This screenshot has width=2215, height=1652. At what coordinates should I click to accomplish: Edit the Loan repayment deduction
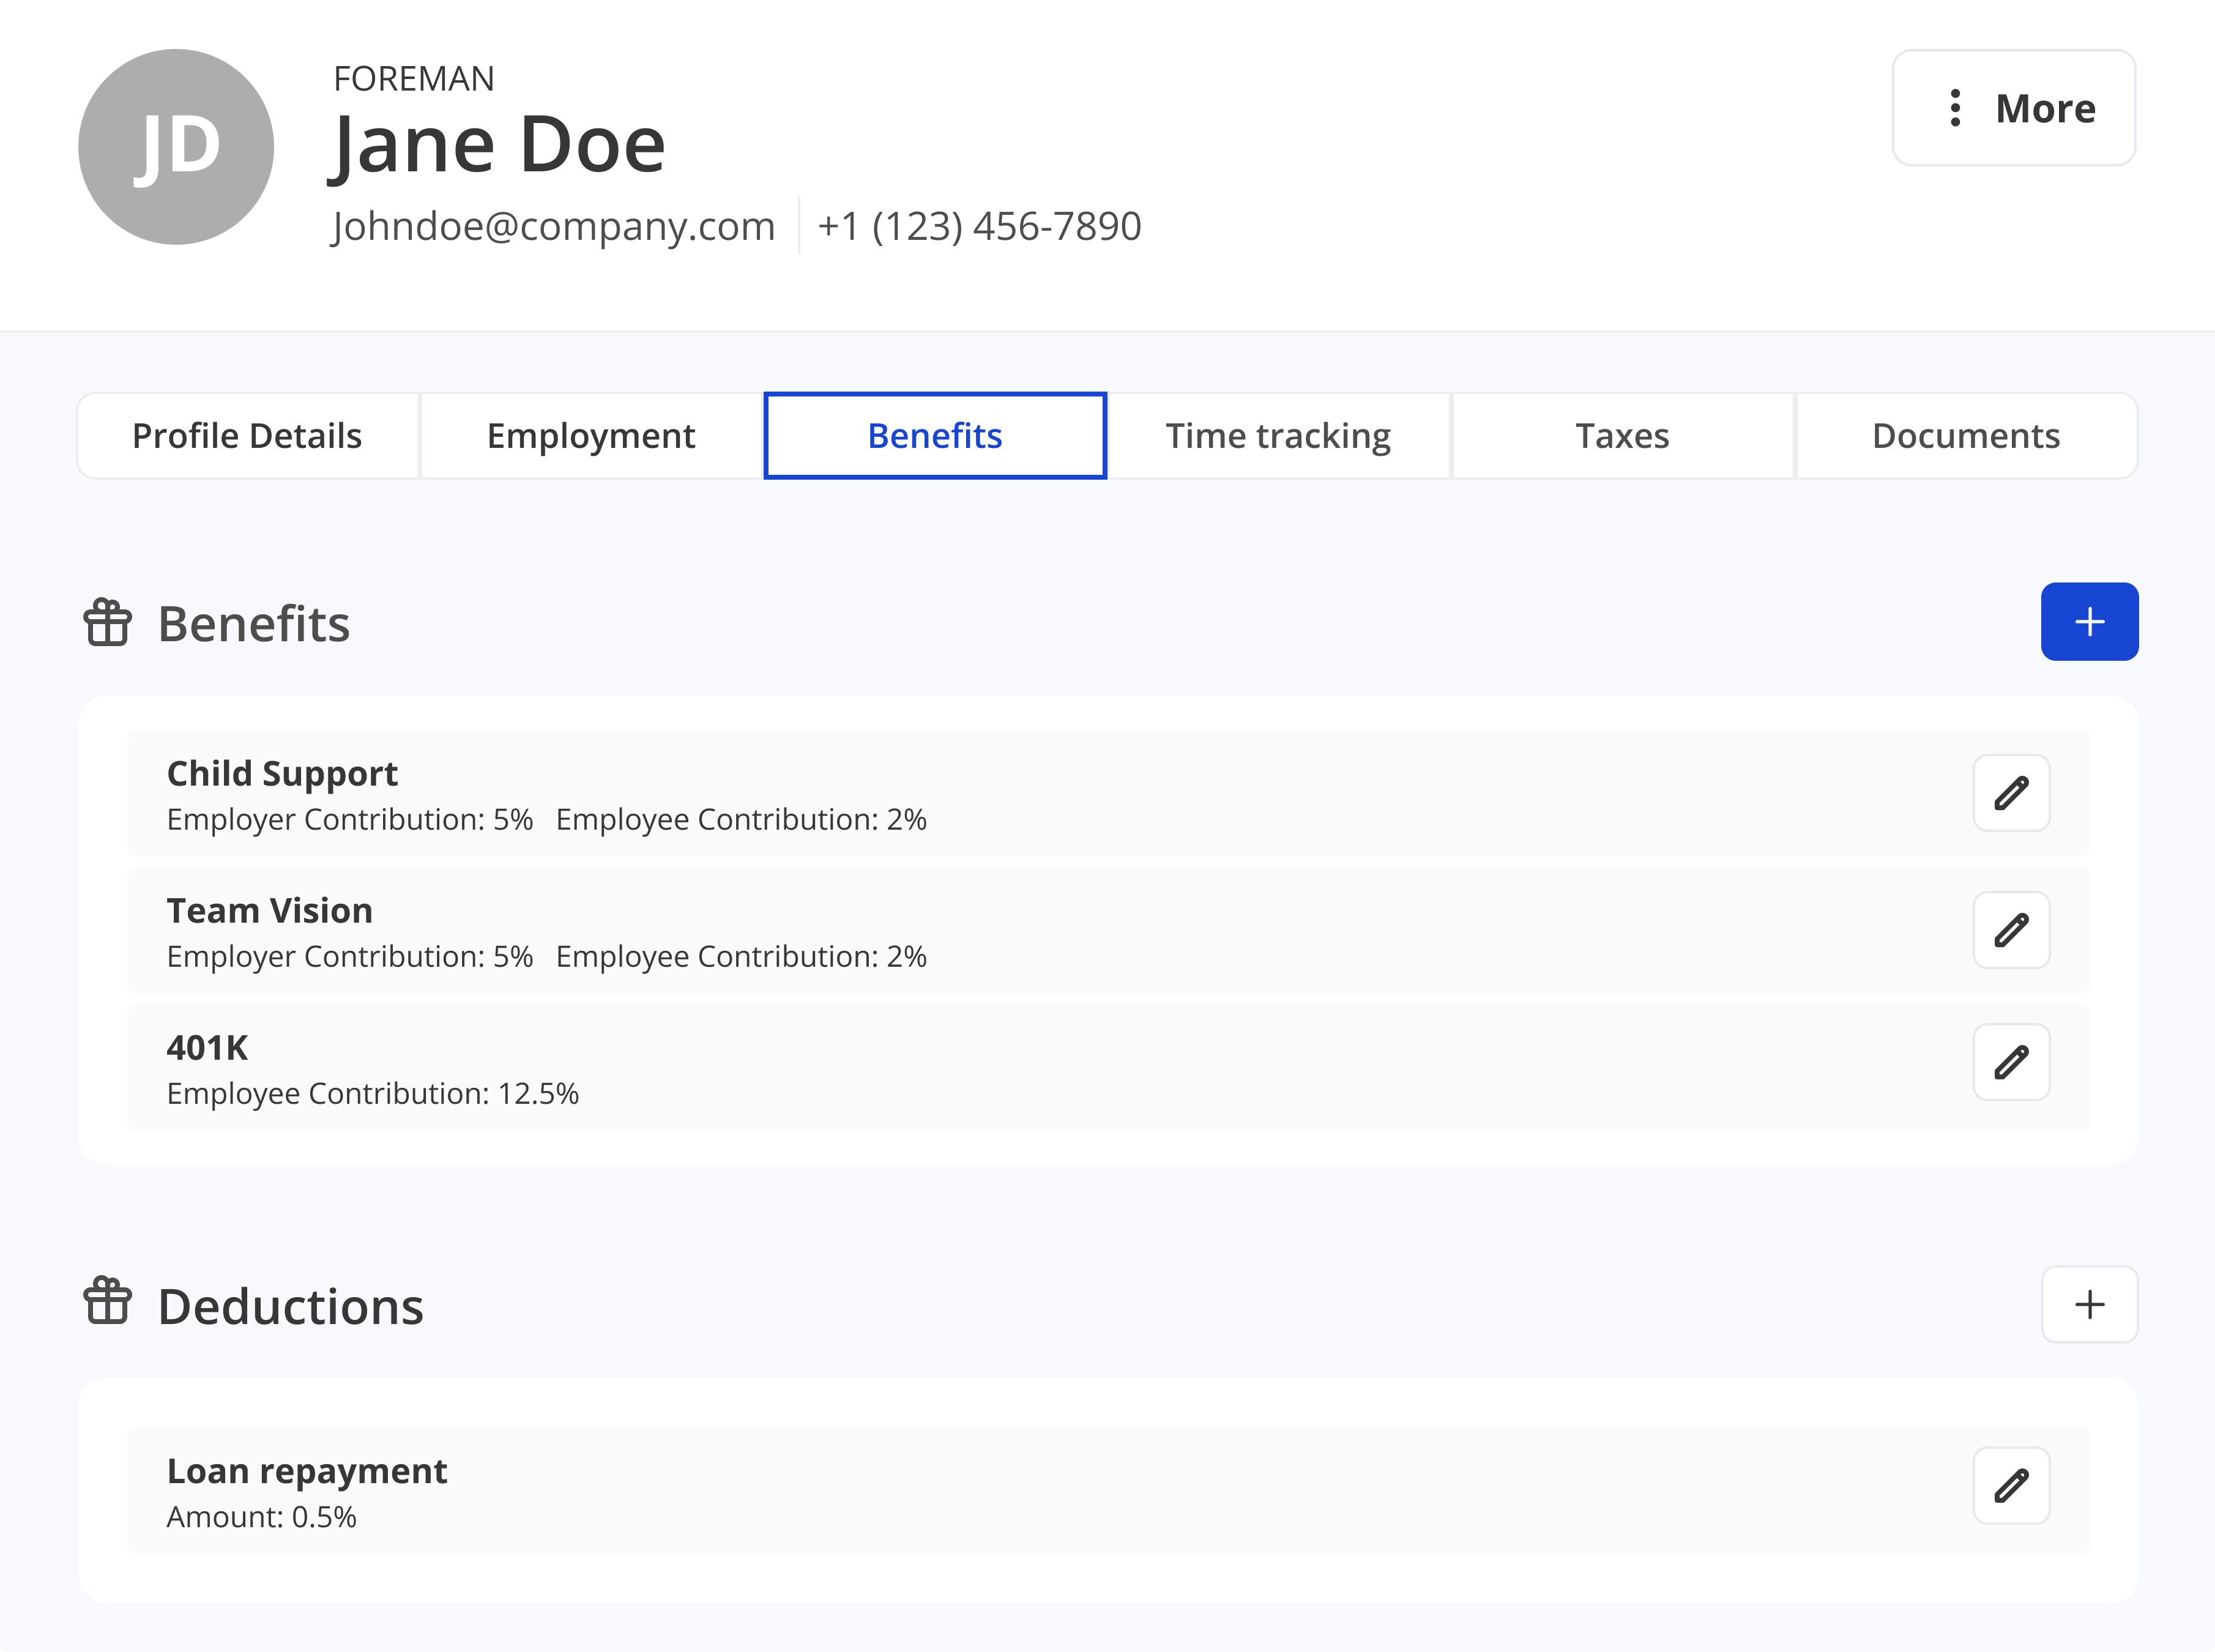tap(2011, 1485)
